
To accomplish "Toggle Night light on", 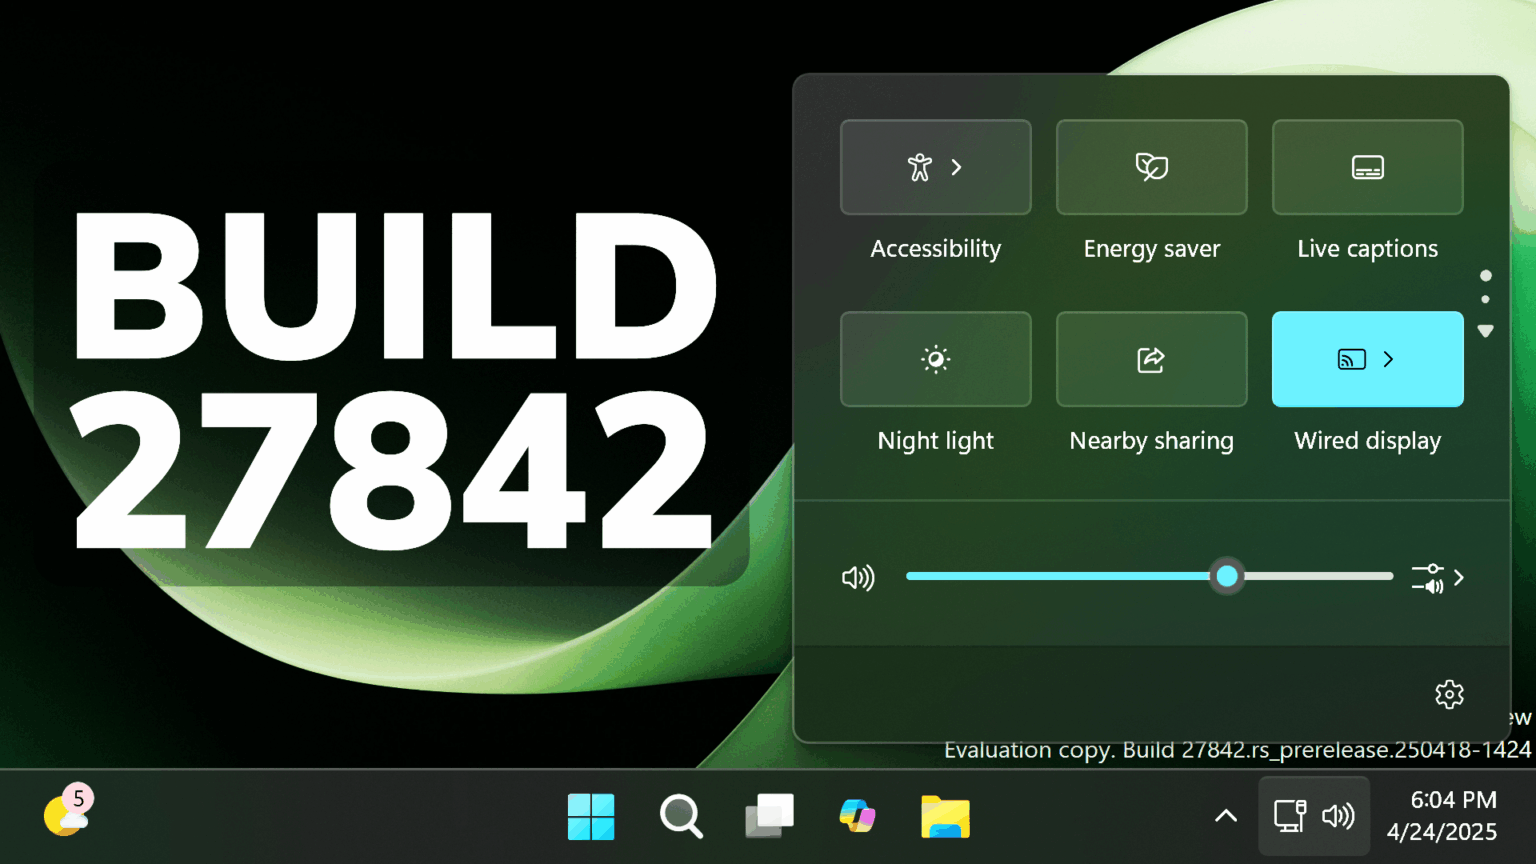I will pos(935,359).
